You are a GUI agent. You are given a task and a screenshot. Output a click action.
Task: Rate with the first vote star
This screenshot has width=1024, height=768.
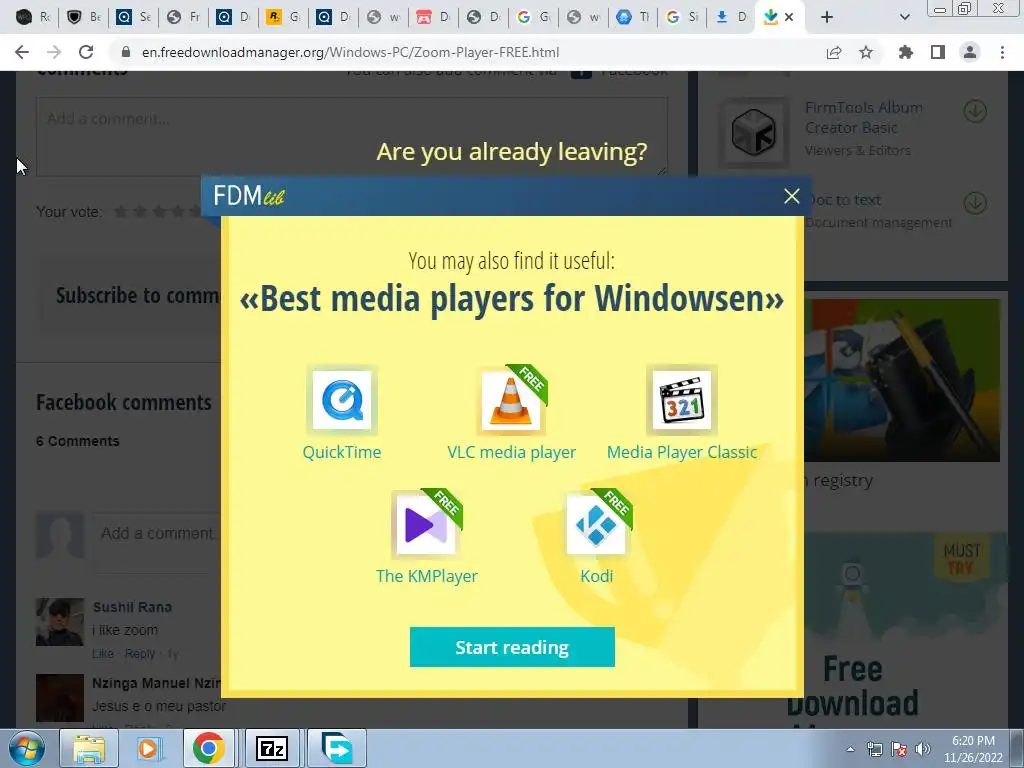pos(120,212)
